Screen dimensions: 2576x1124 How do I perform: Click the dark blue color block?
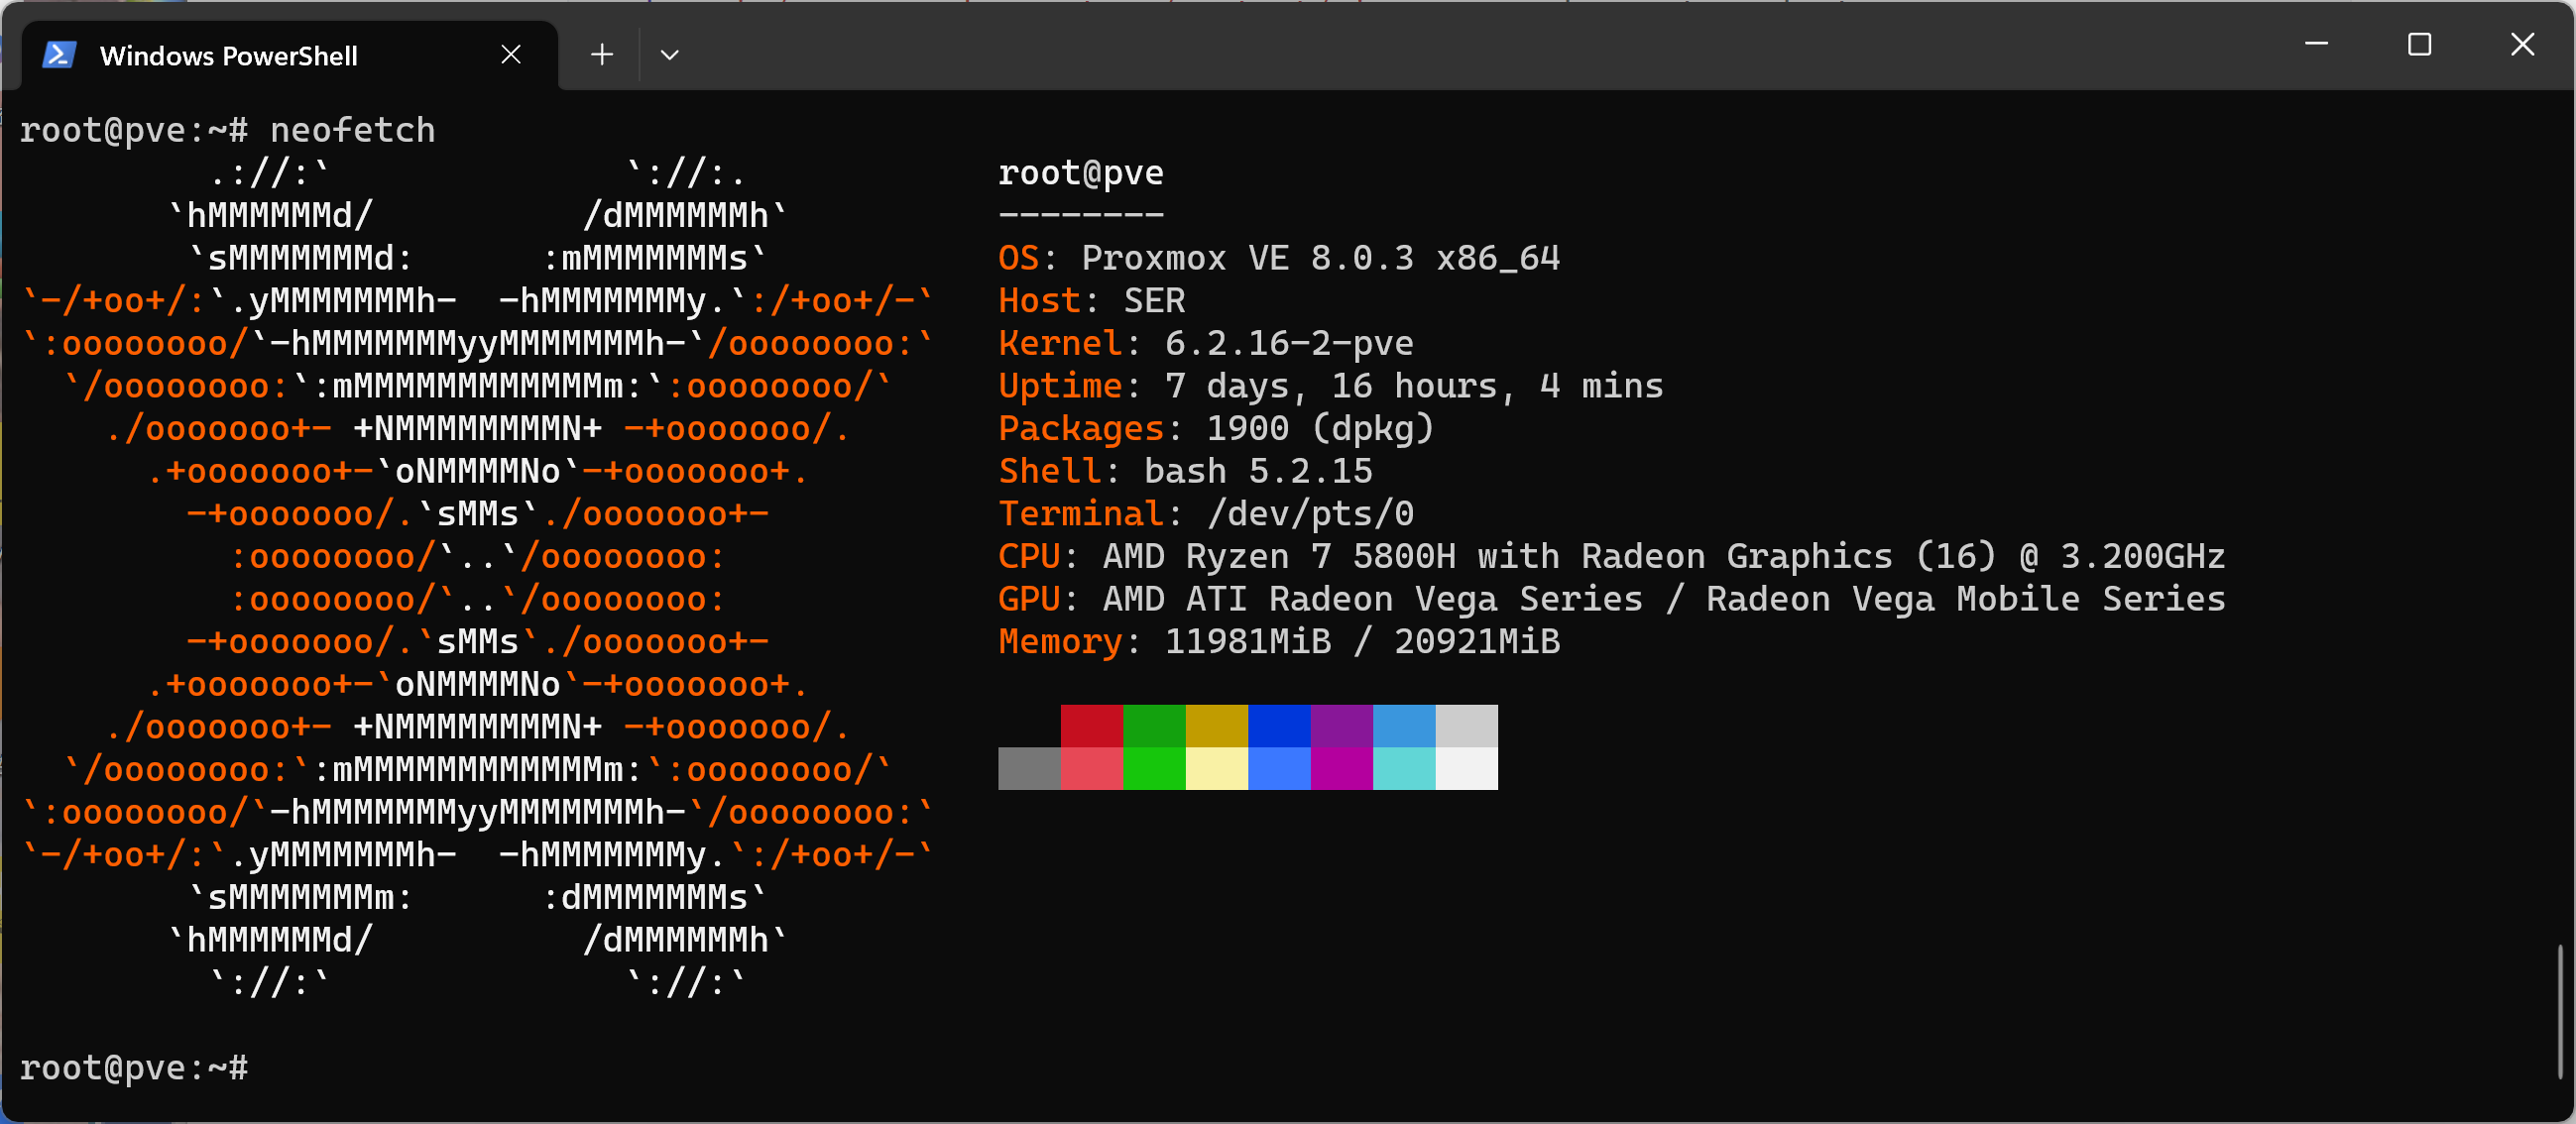pos(1278,725)
